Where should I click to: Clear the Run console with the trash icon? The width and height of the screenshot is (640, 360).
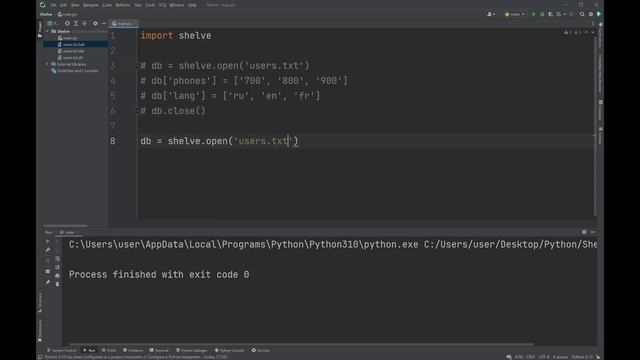[58, 284]
